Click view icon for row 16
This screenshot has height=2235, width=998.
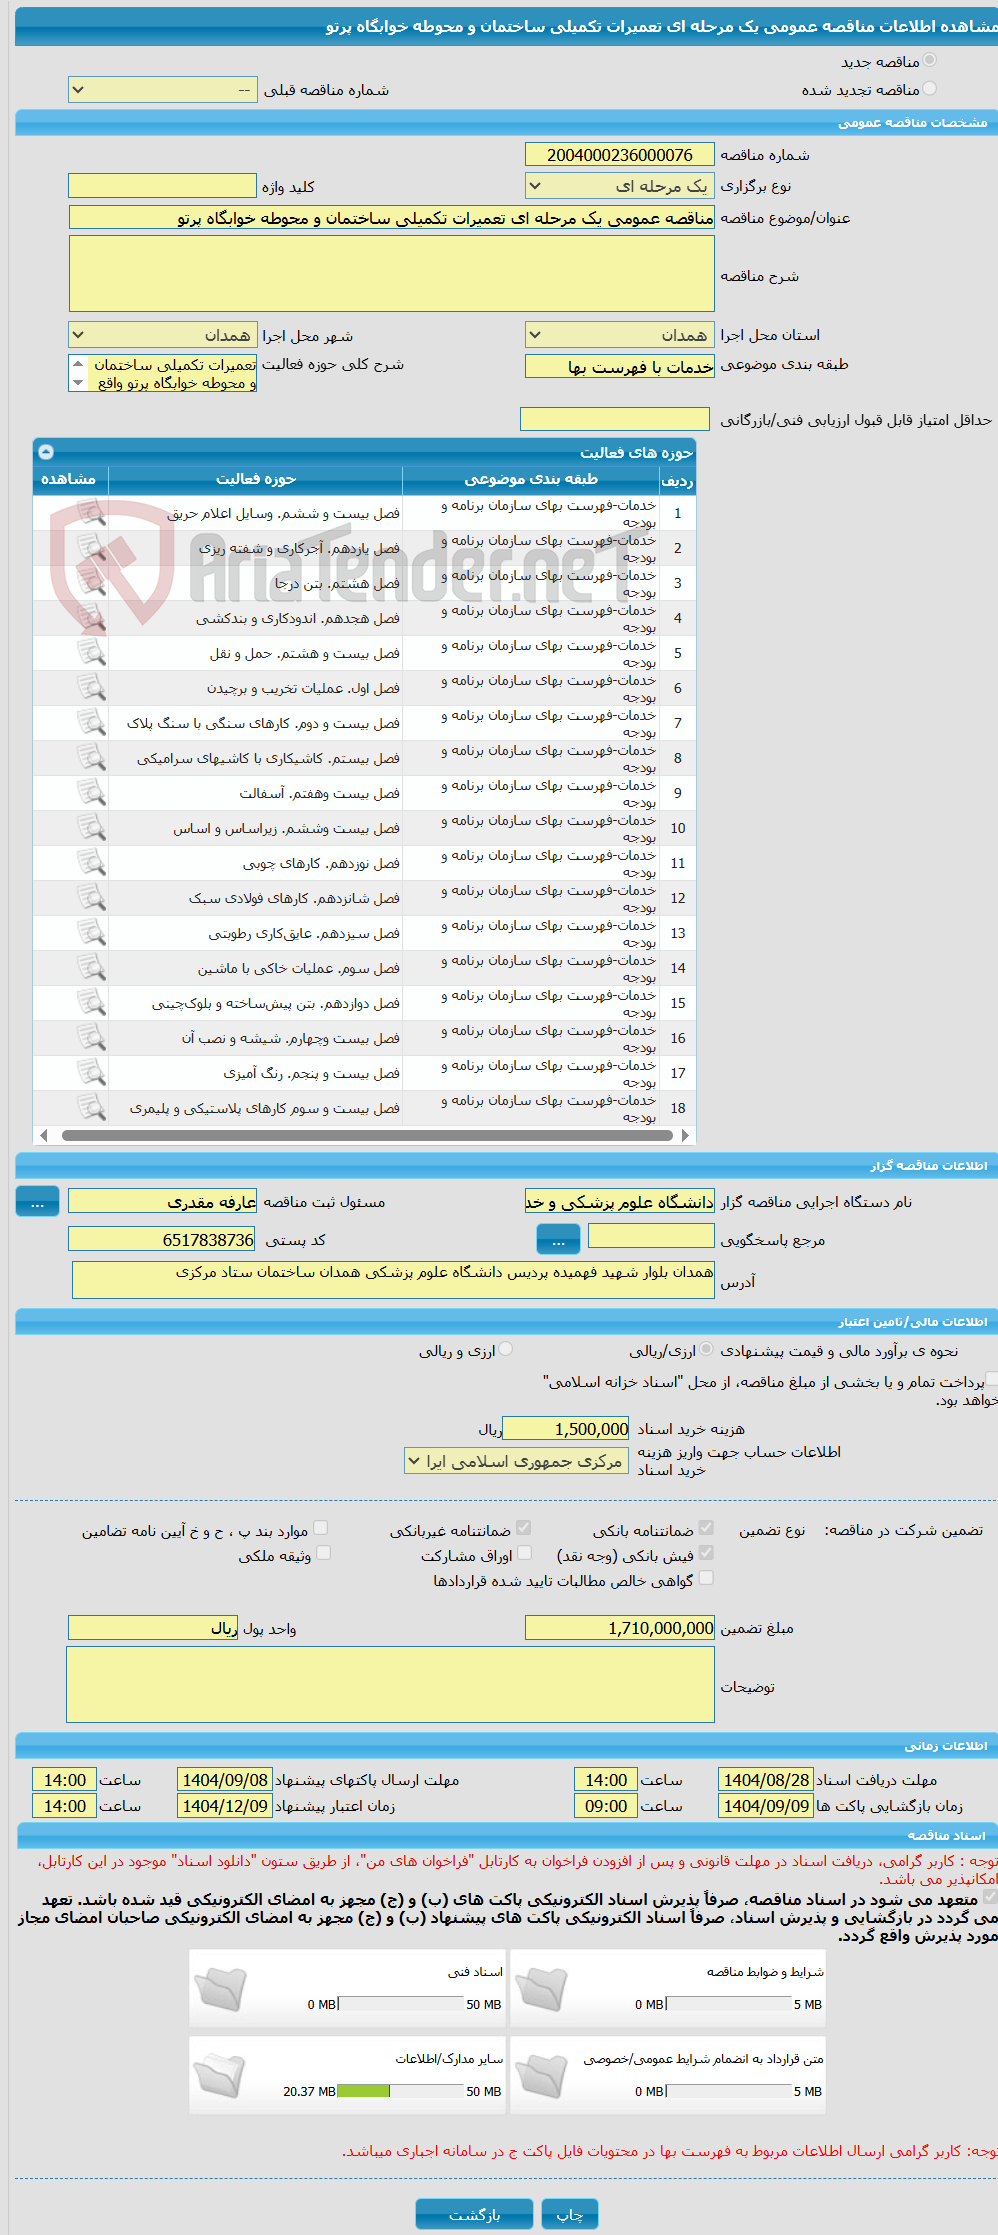91,1038
